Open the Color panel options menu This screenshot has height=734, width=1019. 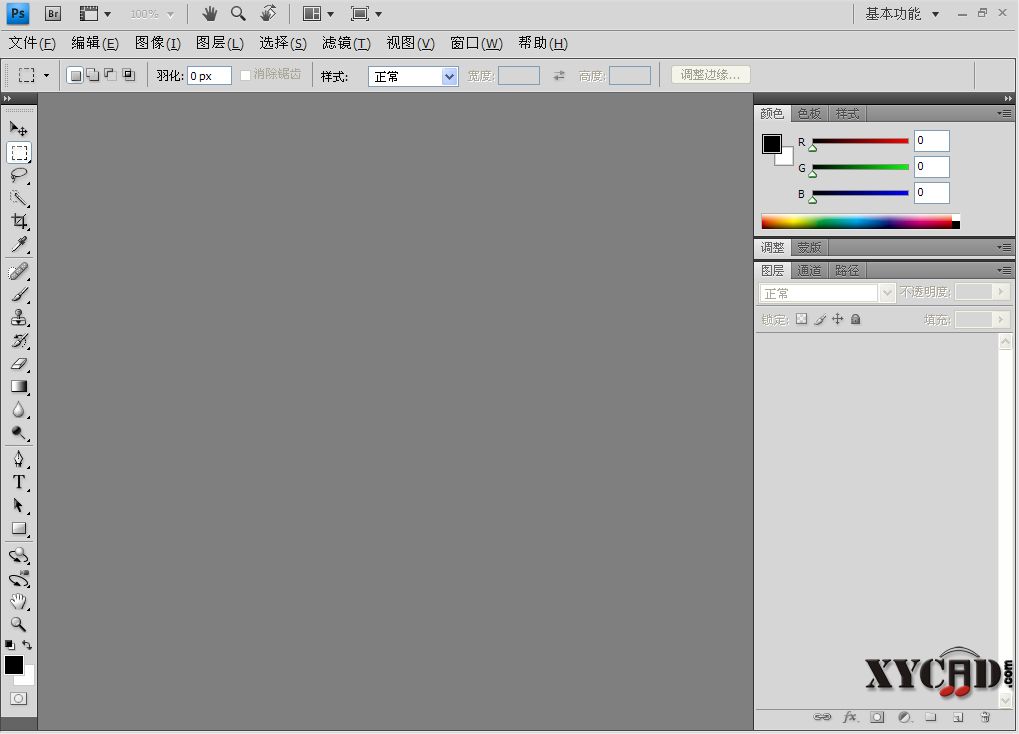coord(1005,113)
